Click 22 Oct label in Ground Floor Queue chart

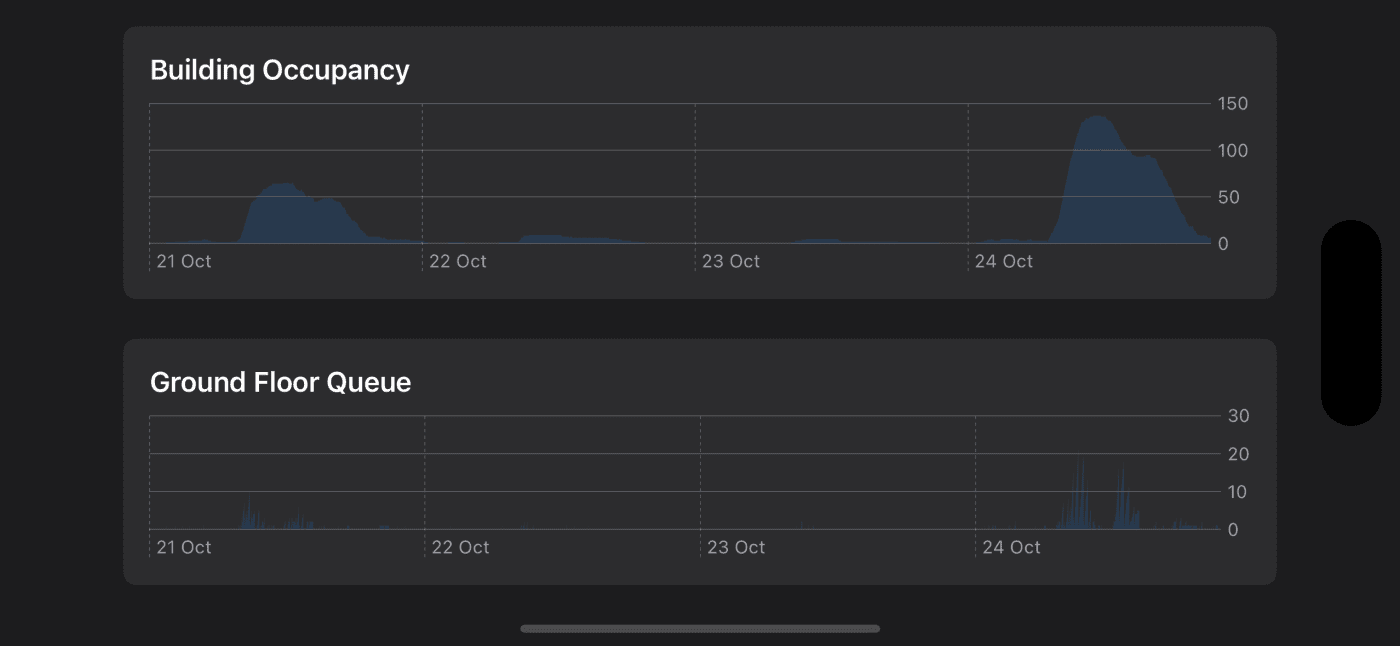461,547
